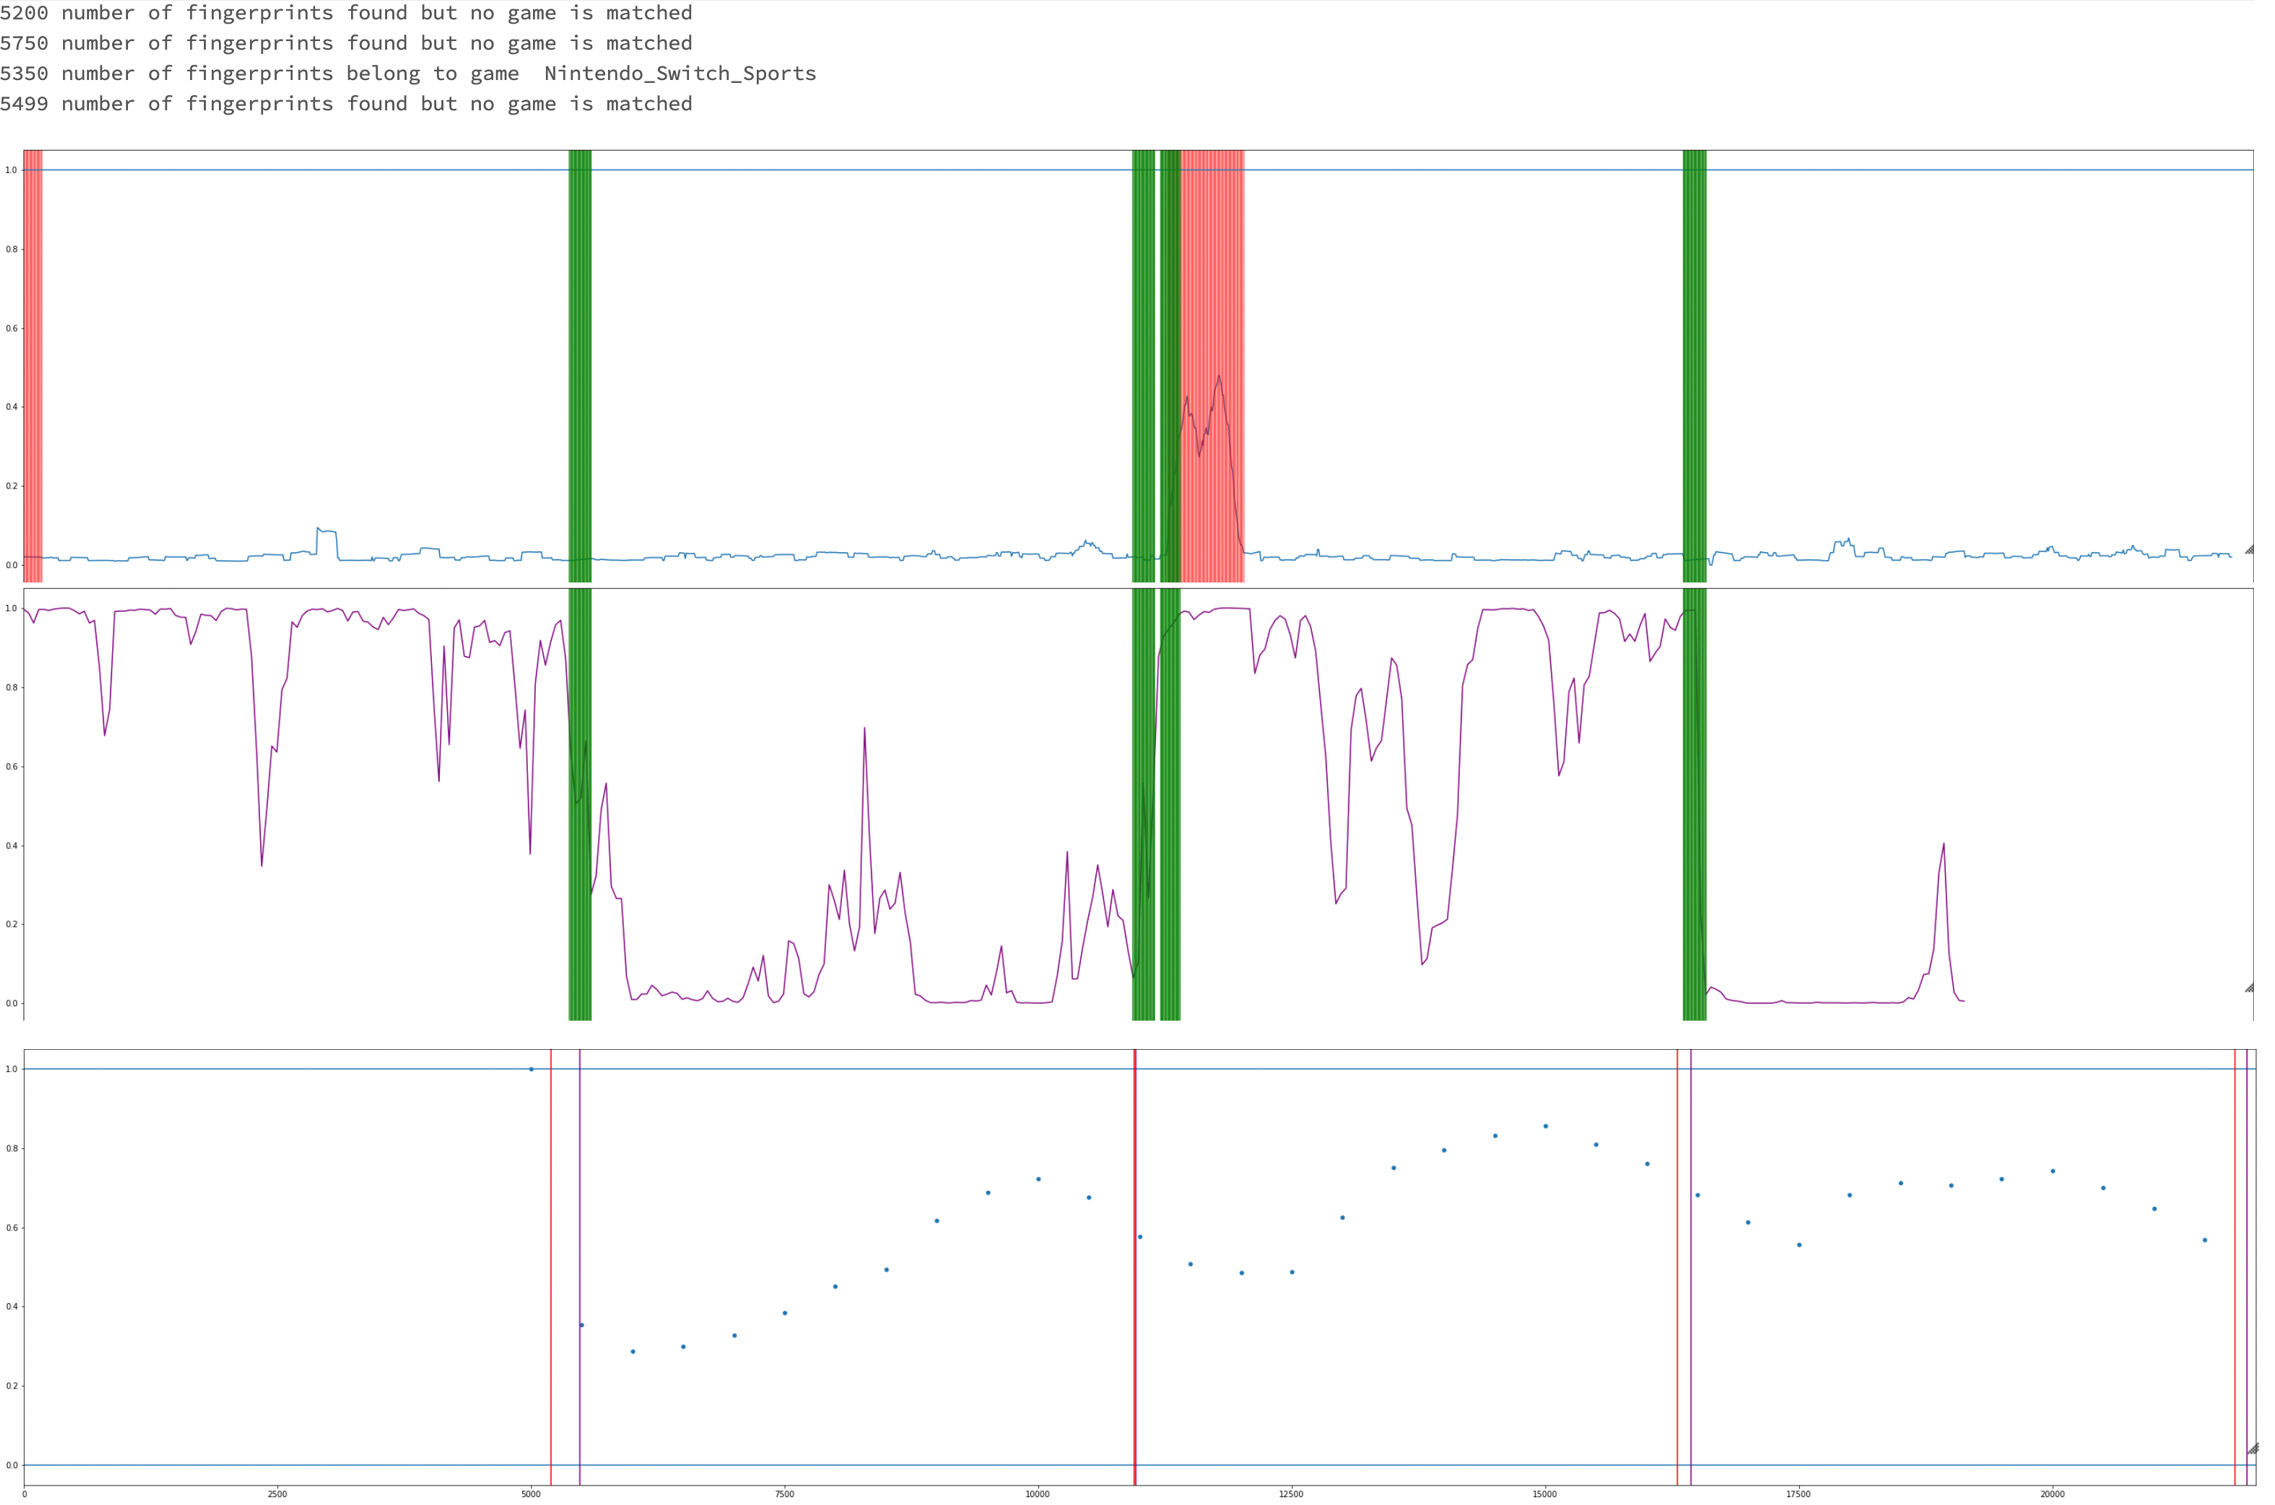Select the wide red striped band near Nintendo match
The height and width of the screenshot is (1505, 2275).
(1210, 360)
